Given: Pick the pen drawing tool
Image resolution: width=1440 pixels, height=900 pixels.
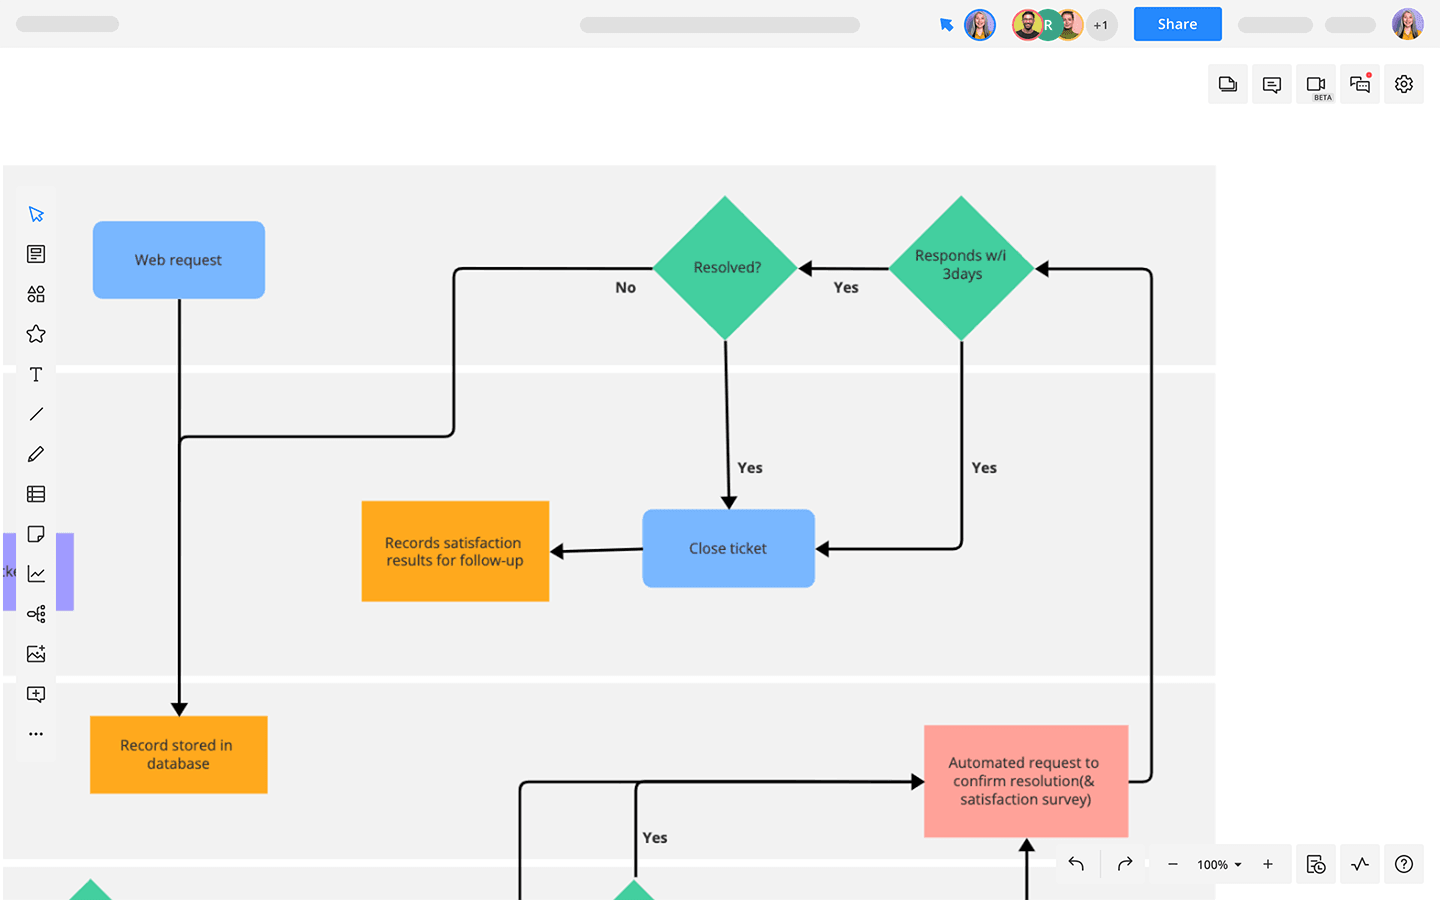Looking at the screenshot, I should (36, 454).
